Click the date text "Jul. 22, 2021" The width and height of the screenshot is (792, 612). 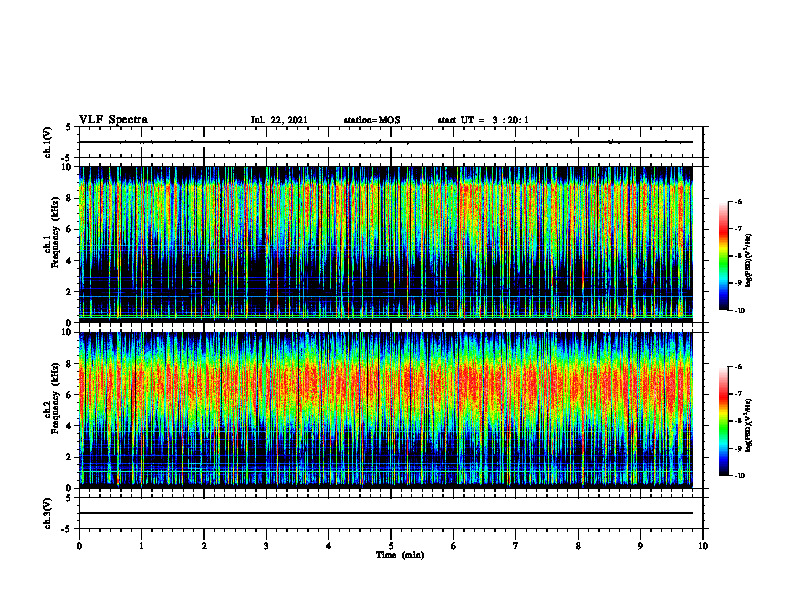click(x=279, y=120)
